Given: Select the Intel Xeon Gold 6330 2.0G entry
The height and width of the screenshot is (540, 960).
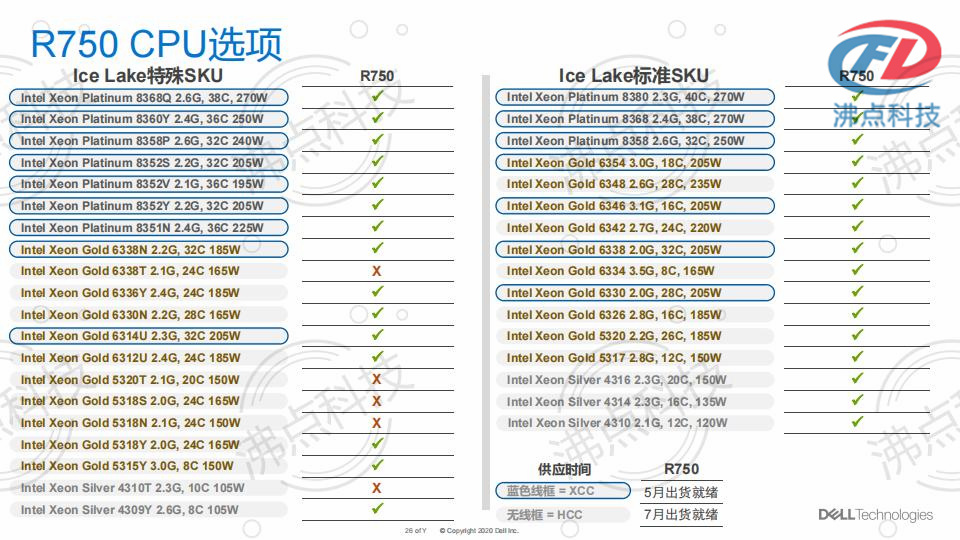Looking at the screenshot, I should pos(634,293).
